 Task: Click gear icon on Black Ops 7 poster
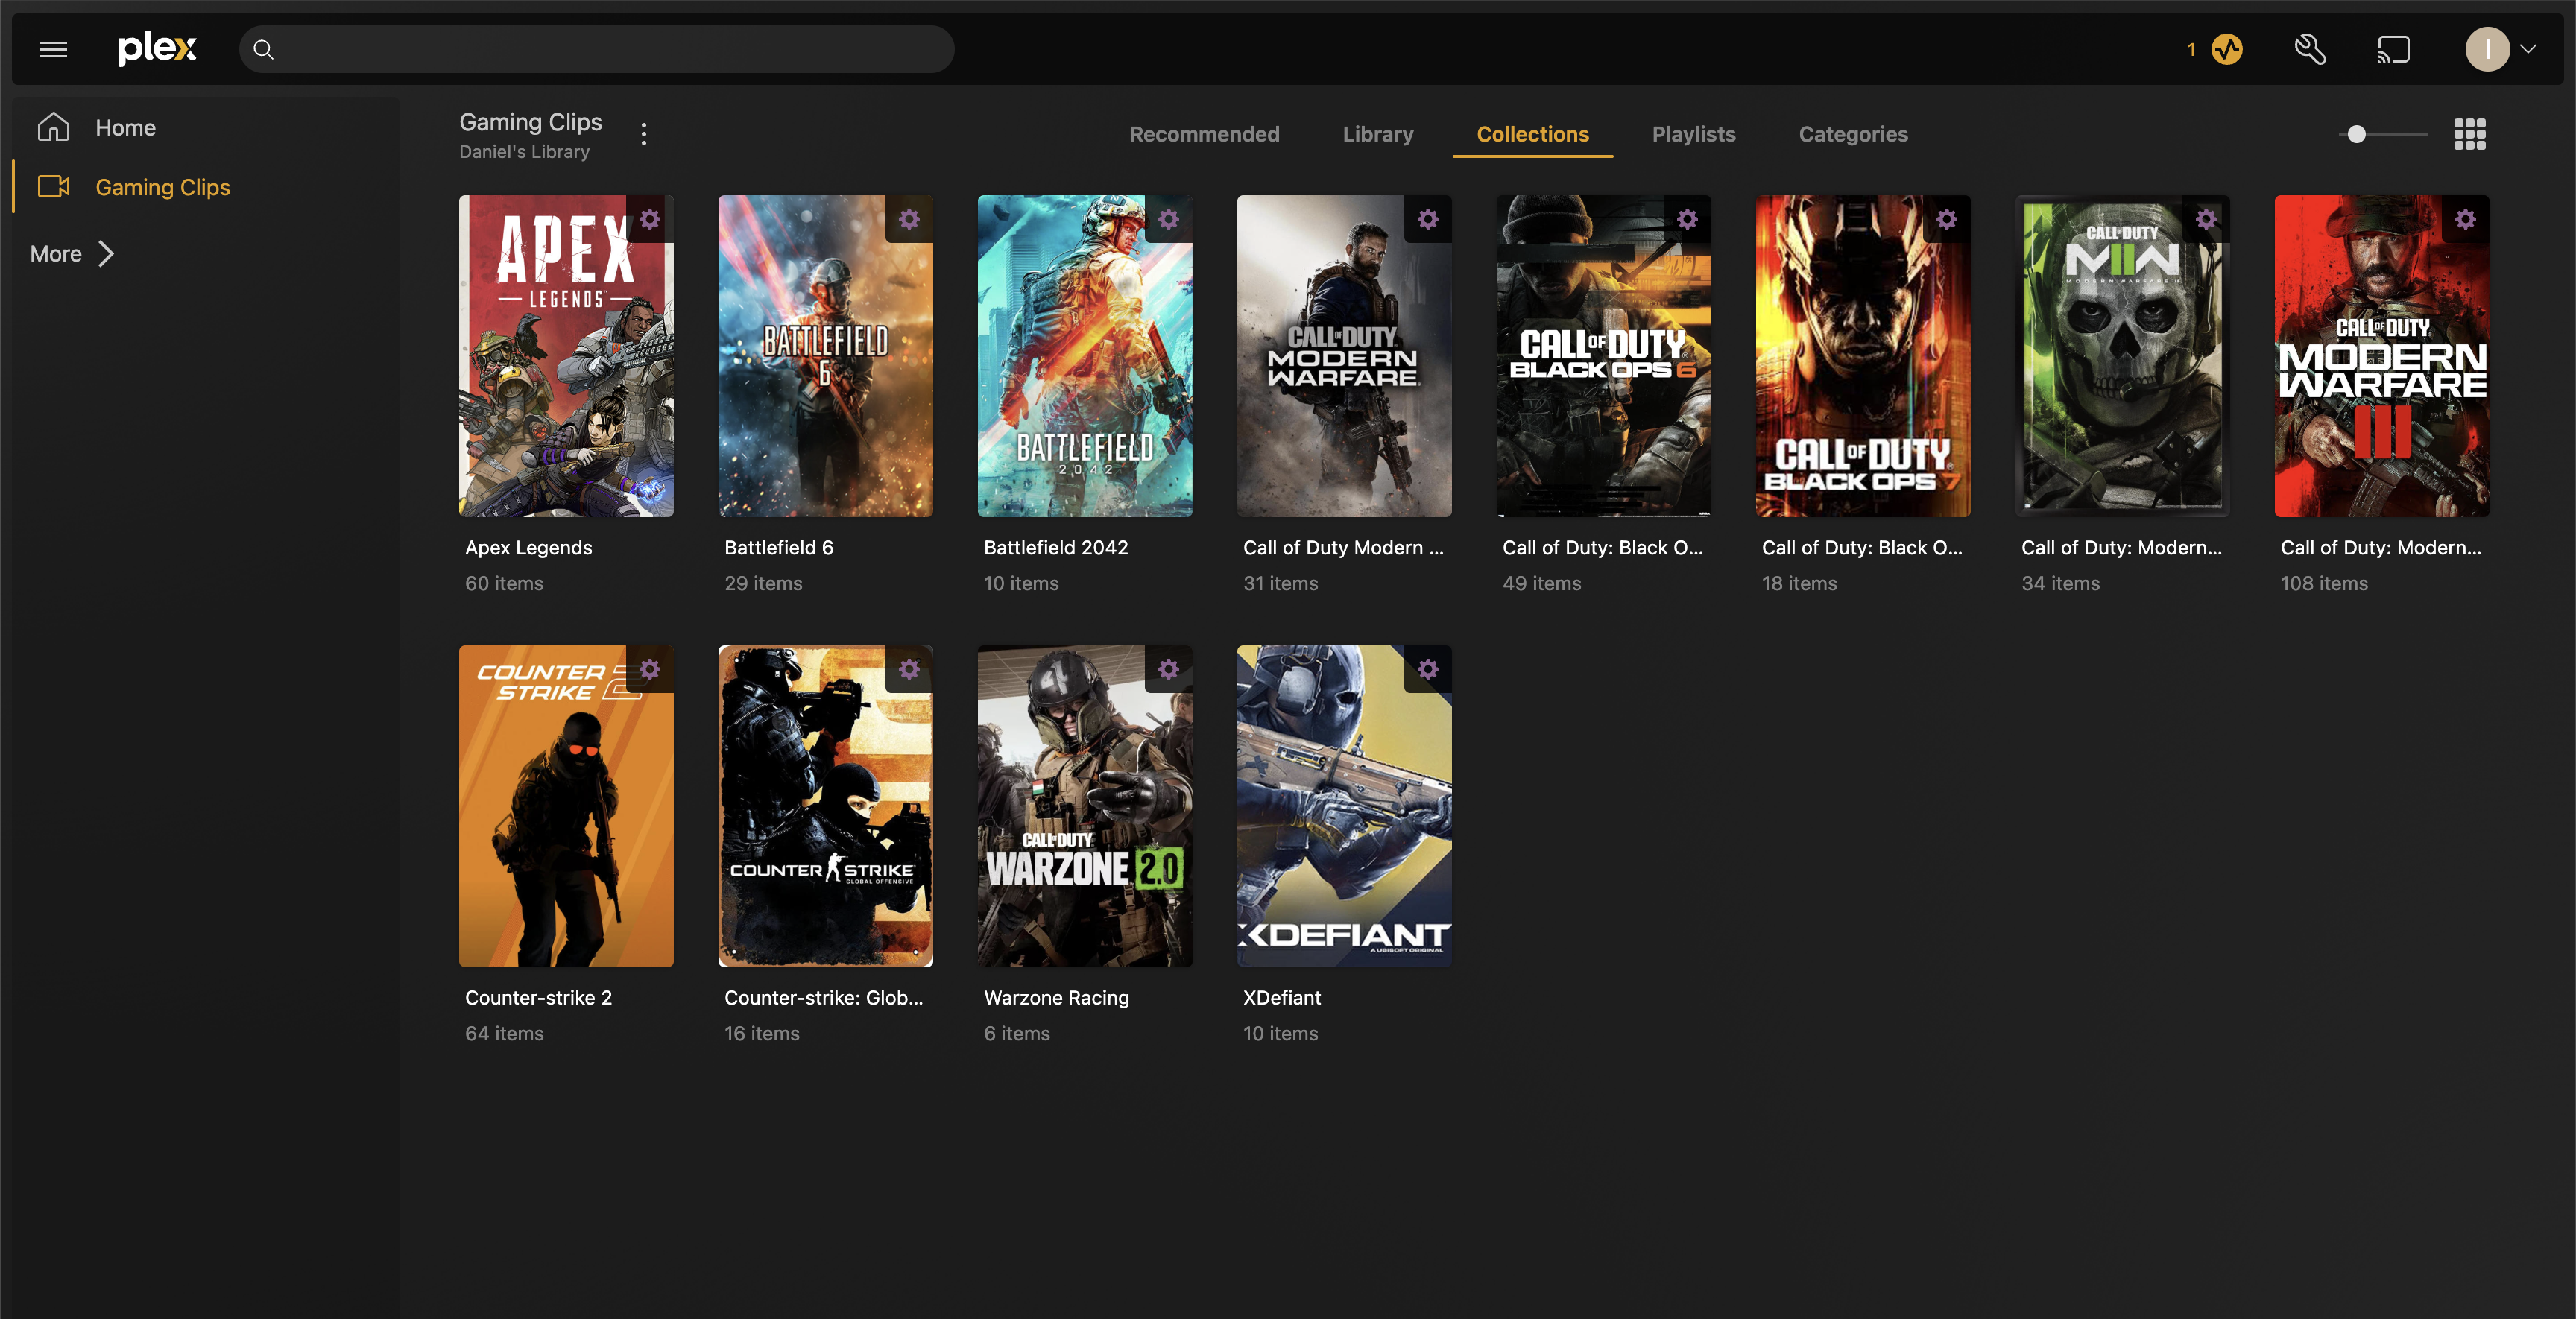pos(1946,219)
